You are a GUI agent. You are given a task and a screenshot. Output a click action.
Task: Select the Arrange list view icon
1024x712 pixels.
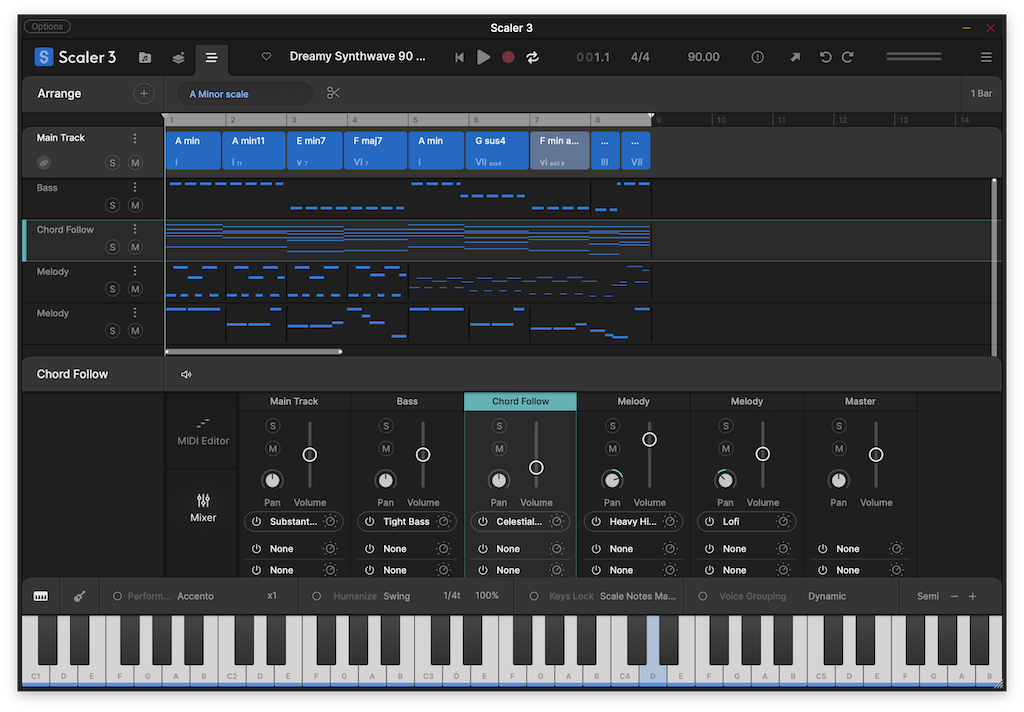point(211,57)
